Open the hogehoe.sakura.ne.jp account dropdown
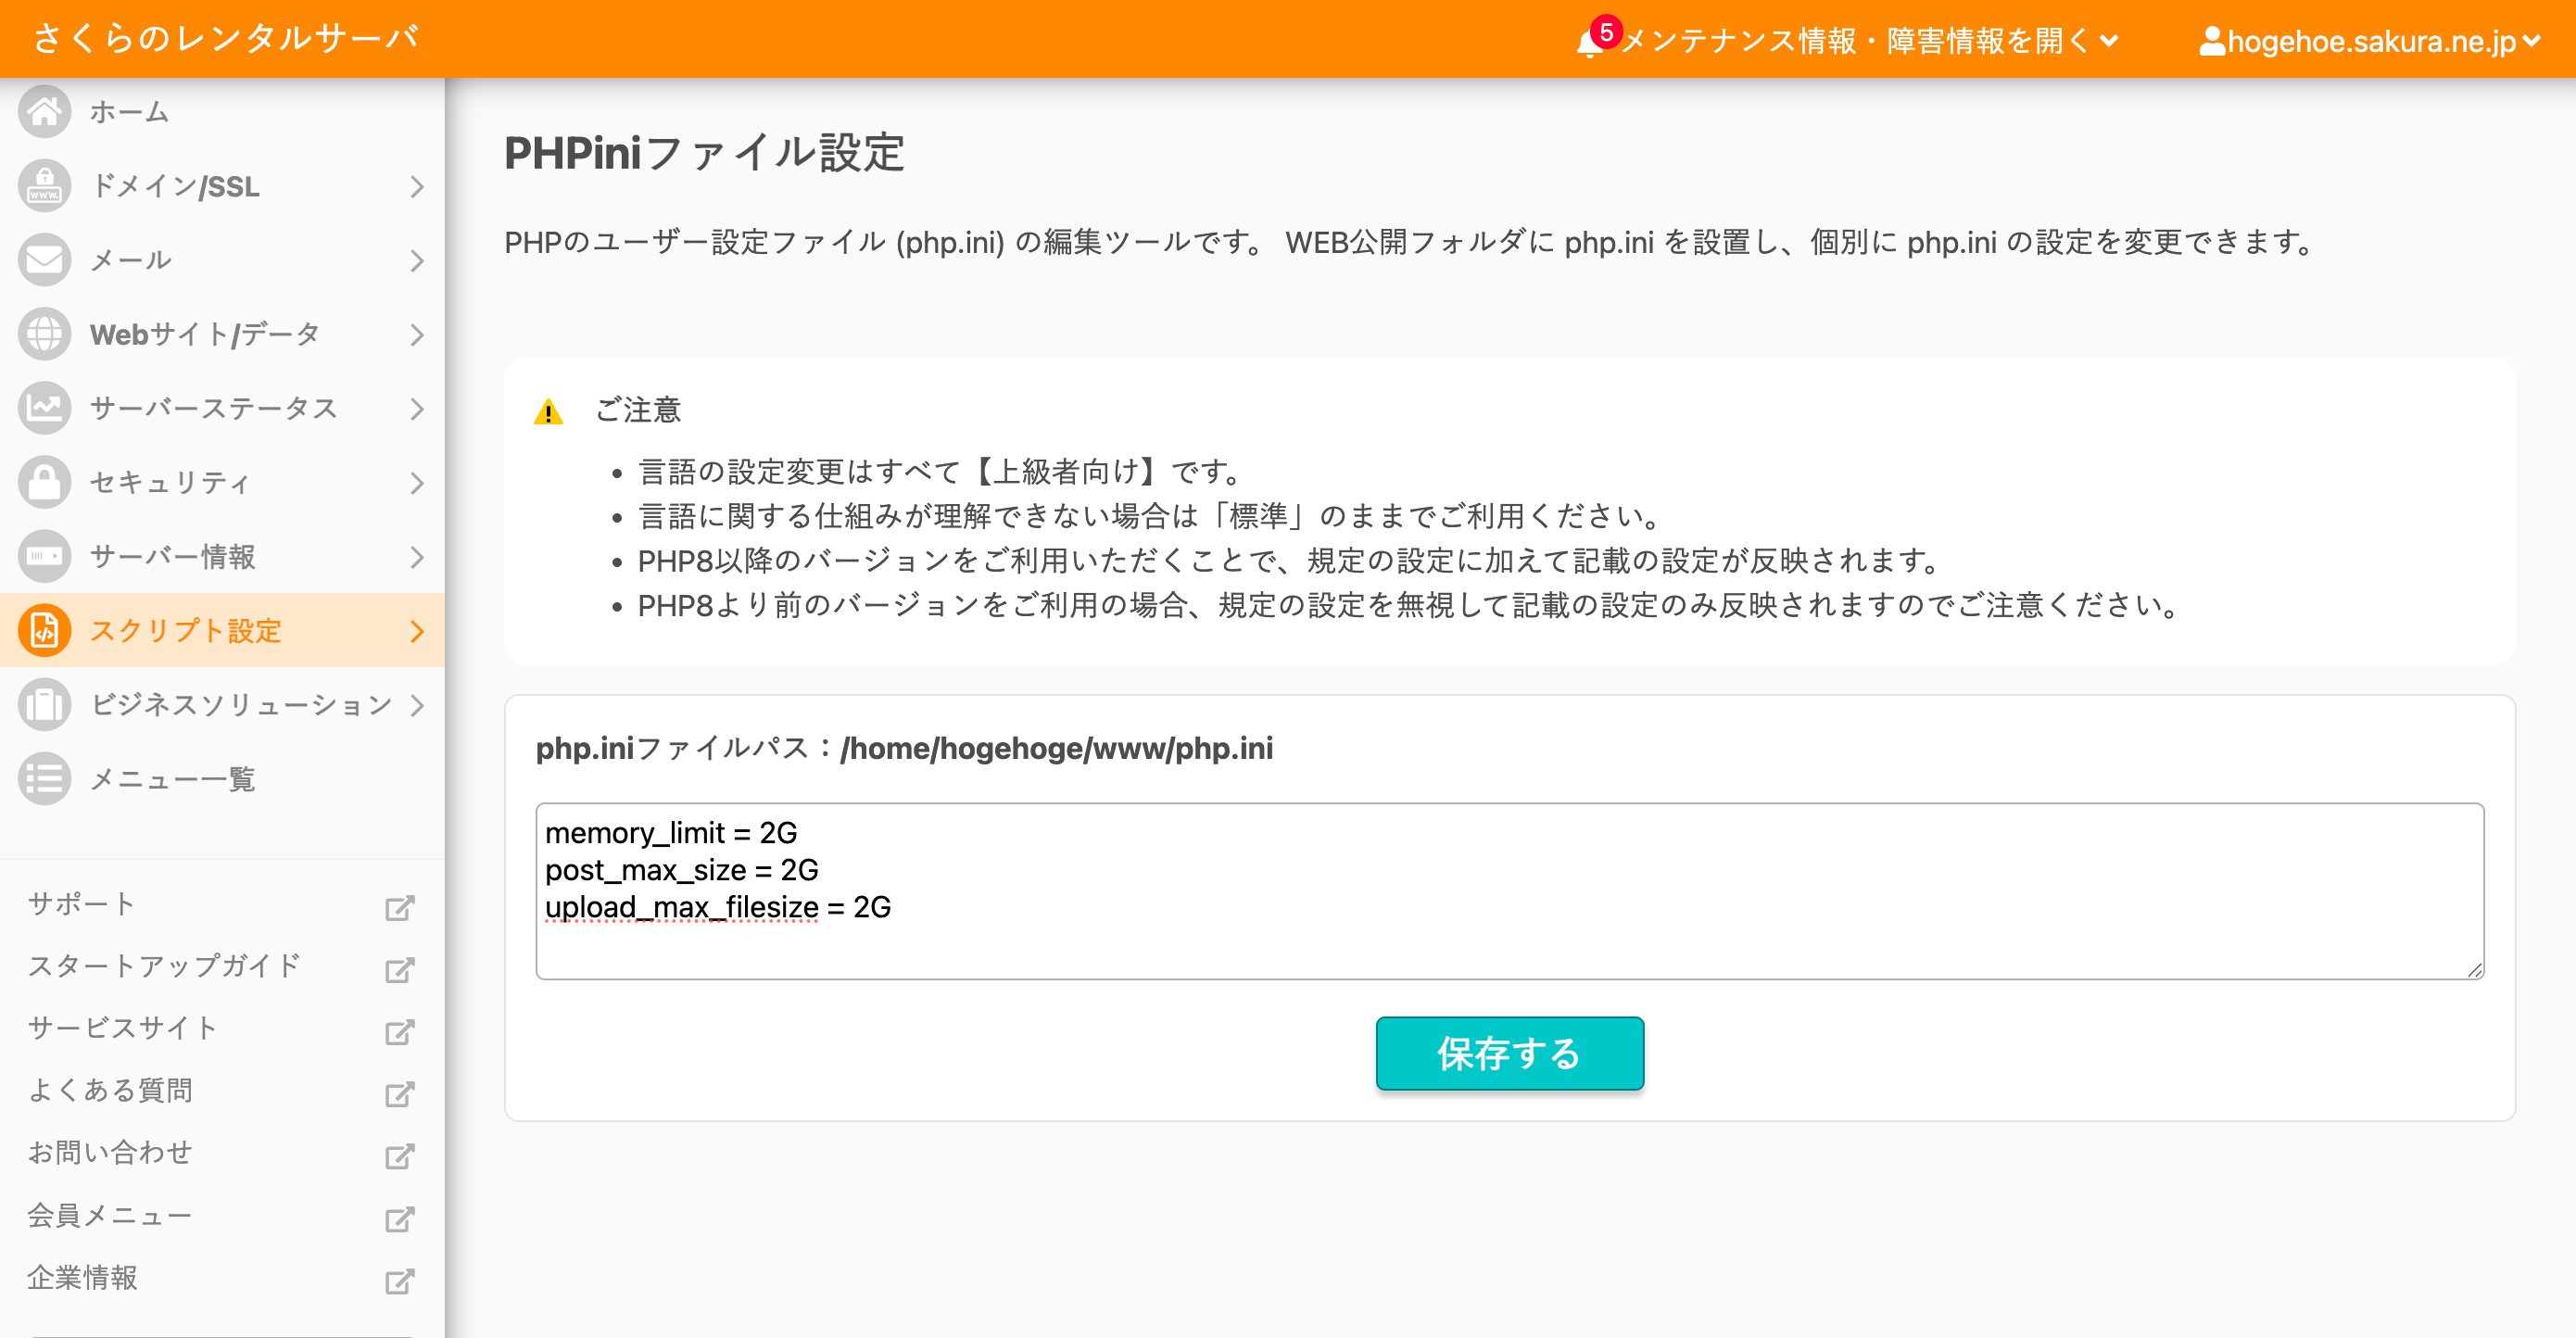Image resolution: width=2576 pixels, height=1338 pixels. 2370,41
